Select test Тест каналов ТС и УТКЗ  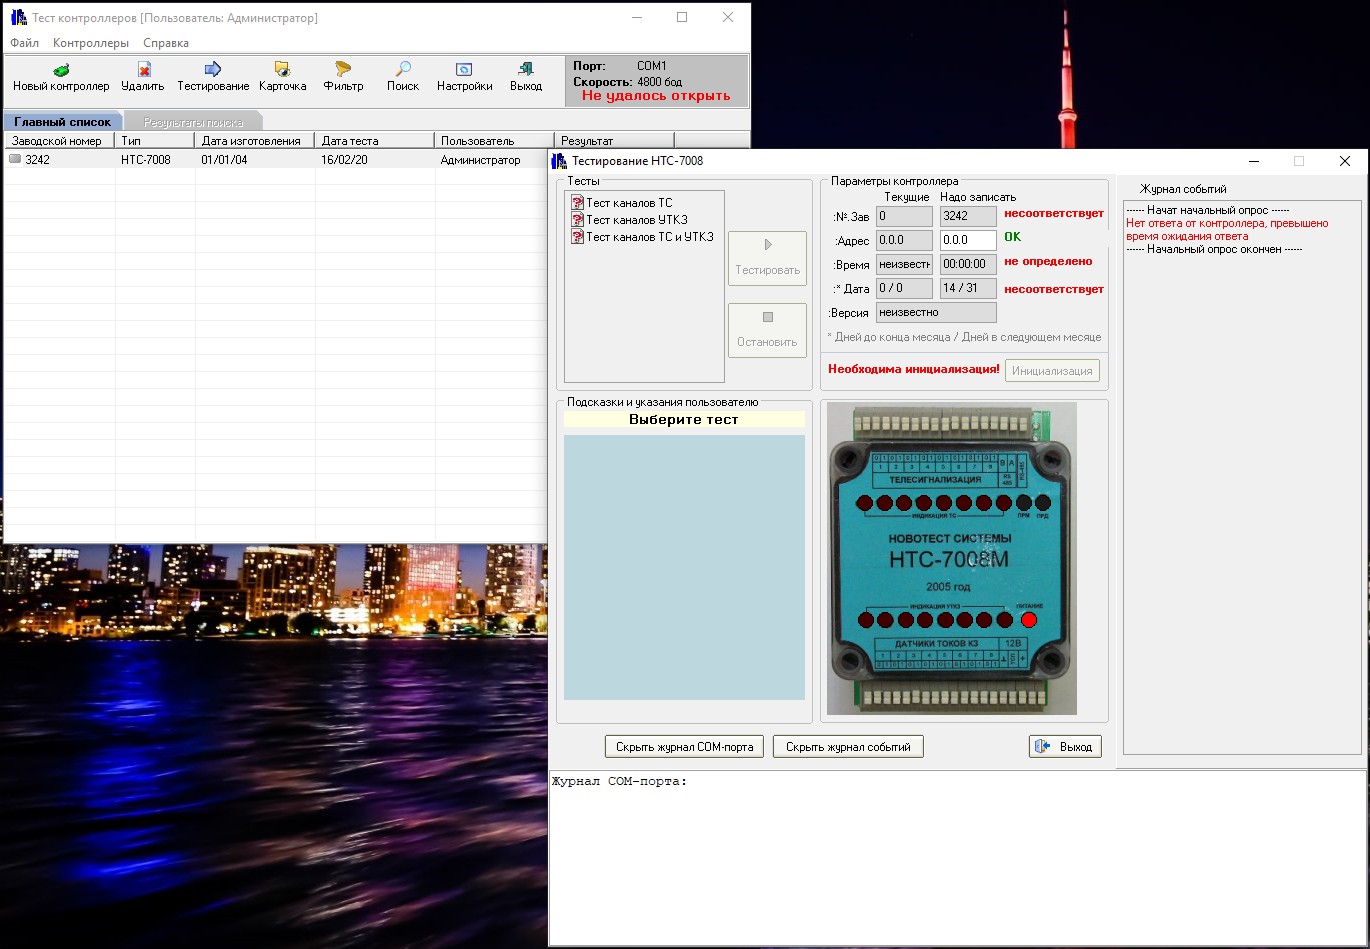tap(642, 237)
